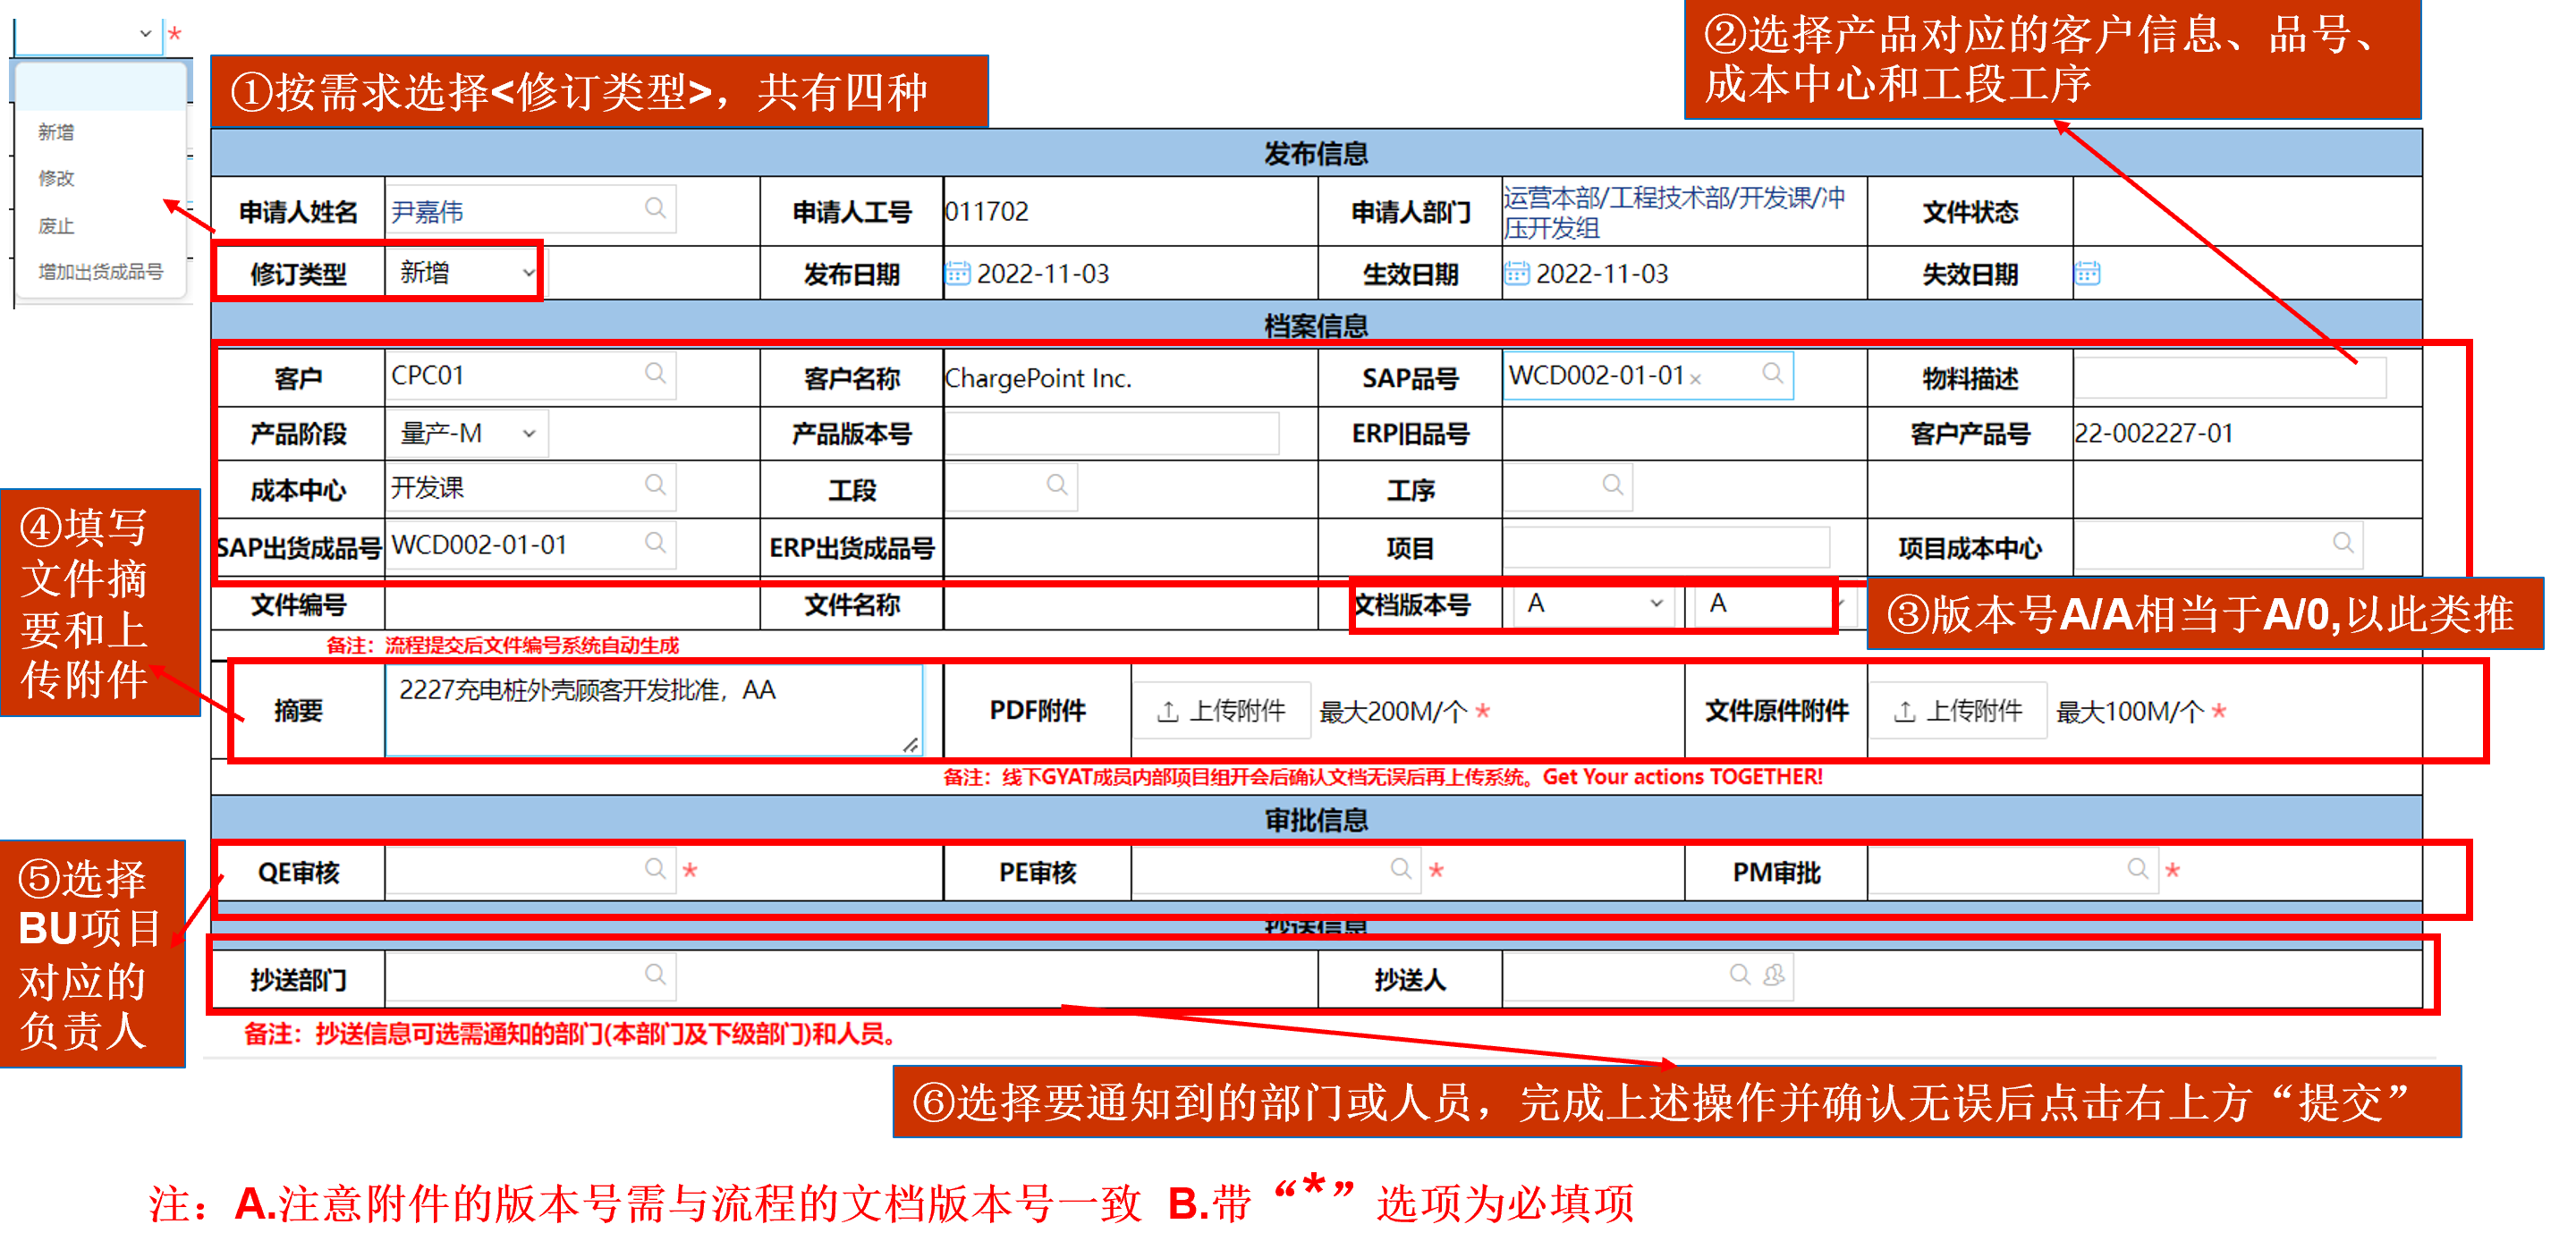
Task: Click search icon in PE审核 field
Action: [1401, 868]
